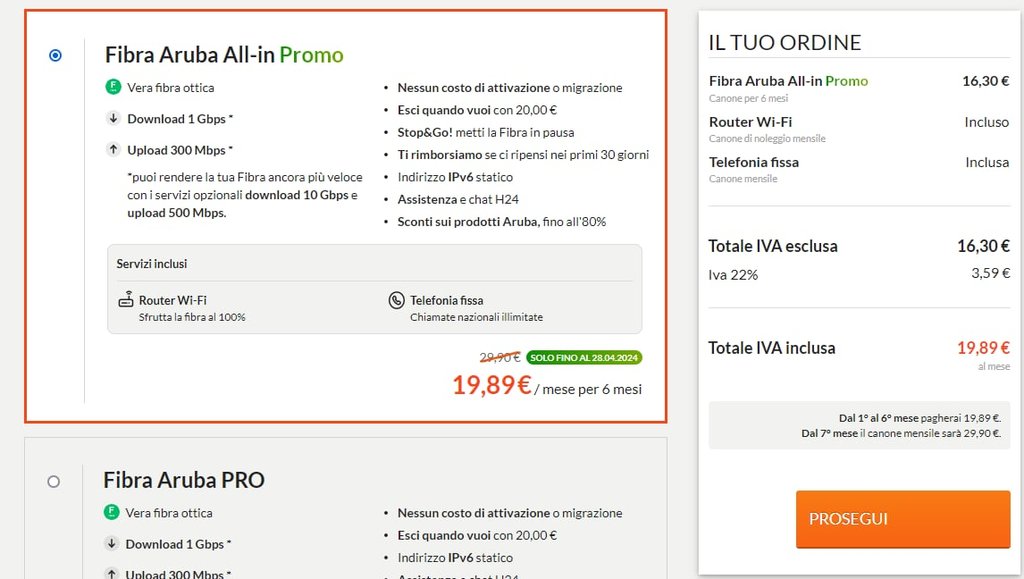This screenshot has height=579, width=1024.
Task: Click the crossed-out 29,90 € price
Action: [x=499, y=357]
